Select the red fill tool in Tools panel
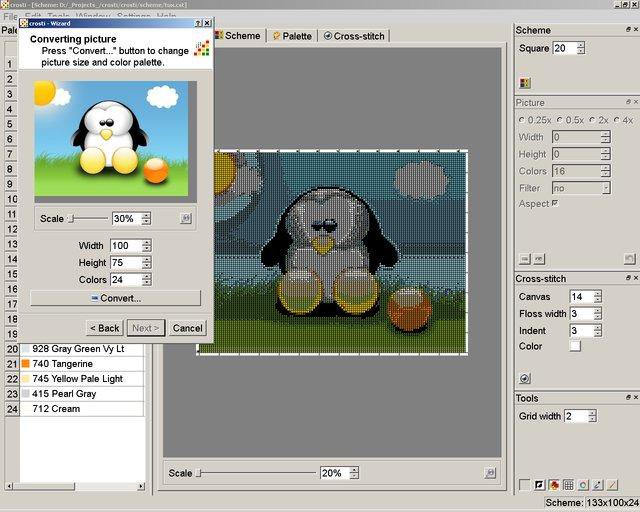This screenshot has height=512, width=640. point(554,485)
